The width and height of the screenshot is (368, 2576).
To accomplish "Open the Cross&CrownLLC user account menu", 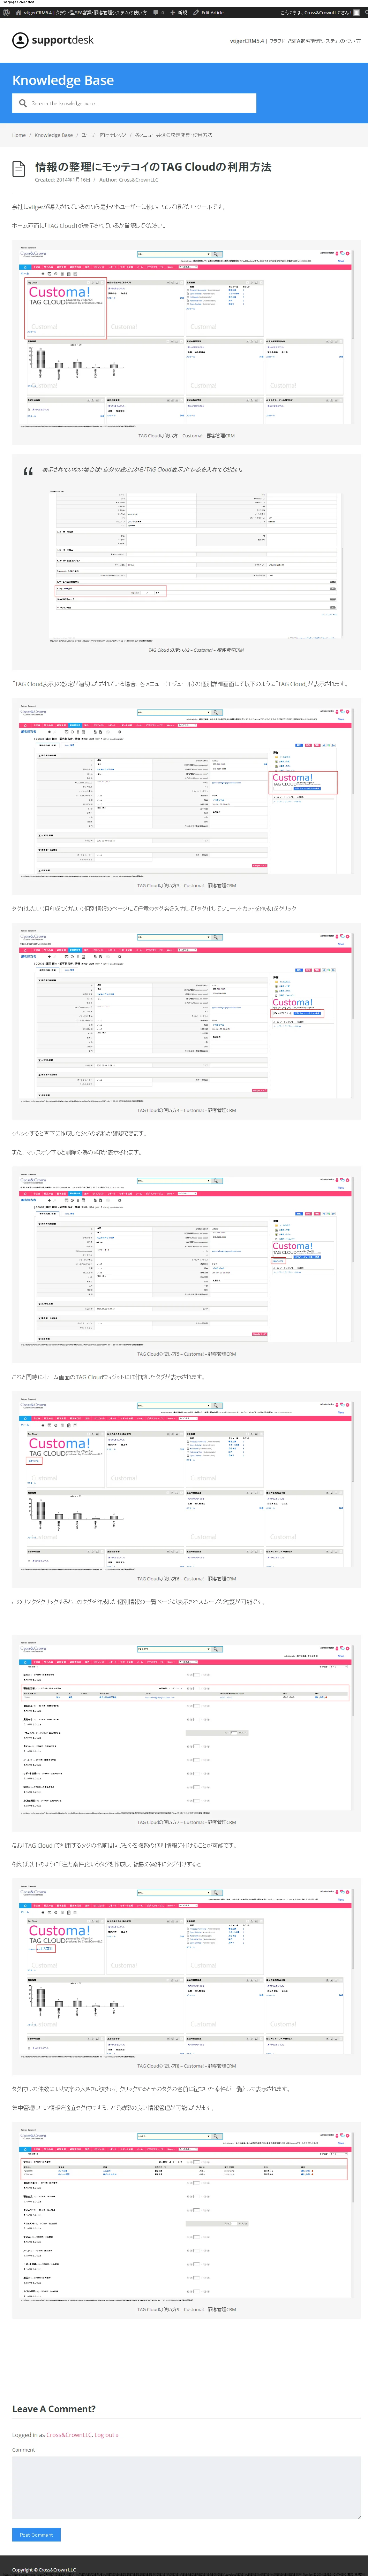I will pos(319,13).
